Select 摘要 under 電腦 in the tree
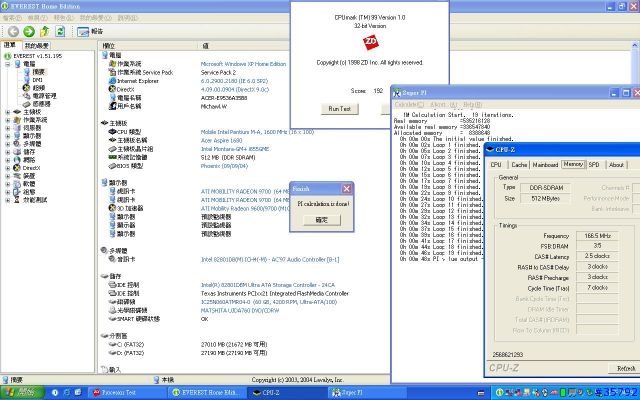This screenshot has height=400, width=640. click(38, 72)
